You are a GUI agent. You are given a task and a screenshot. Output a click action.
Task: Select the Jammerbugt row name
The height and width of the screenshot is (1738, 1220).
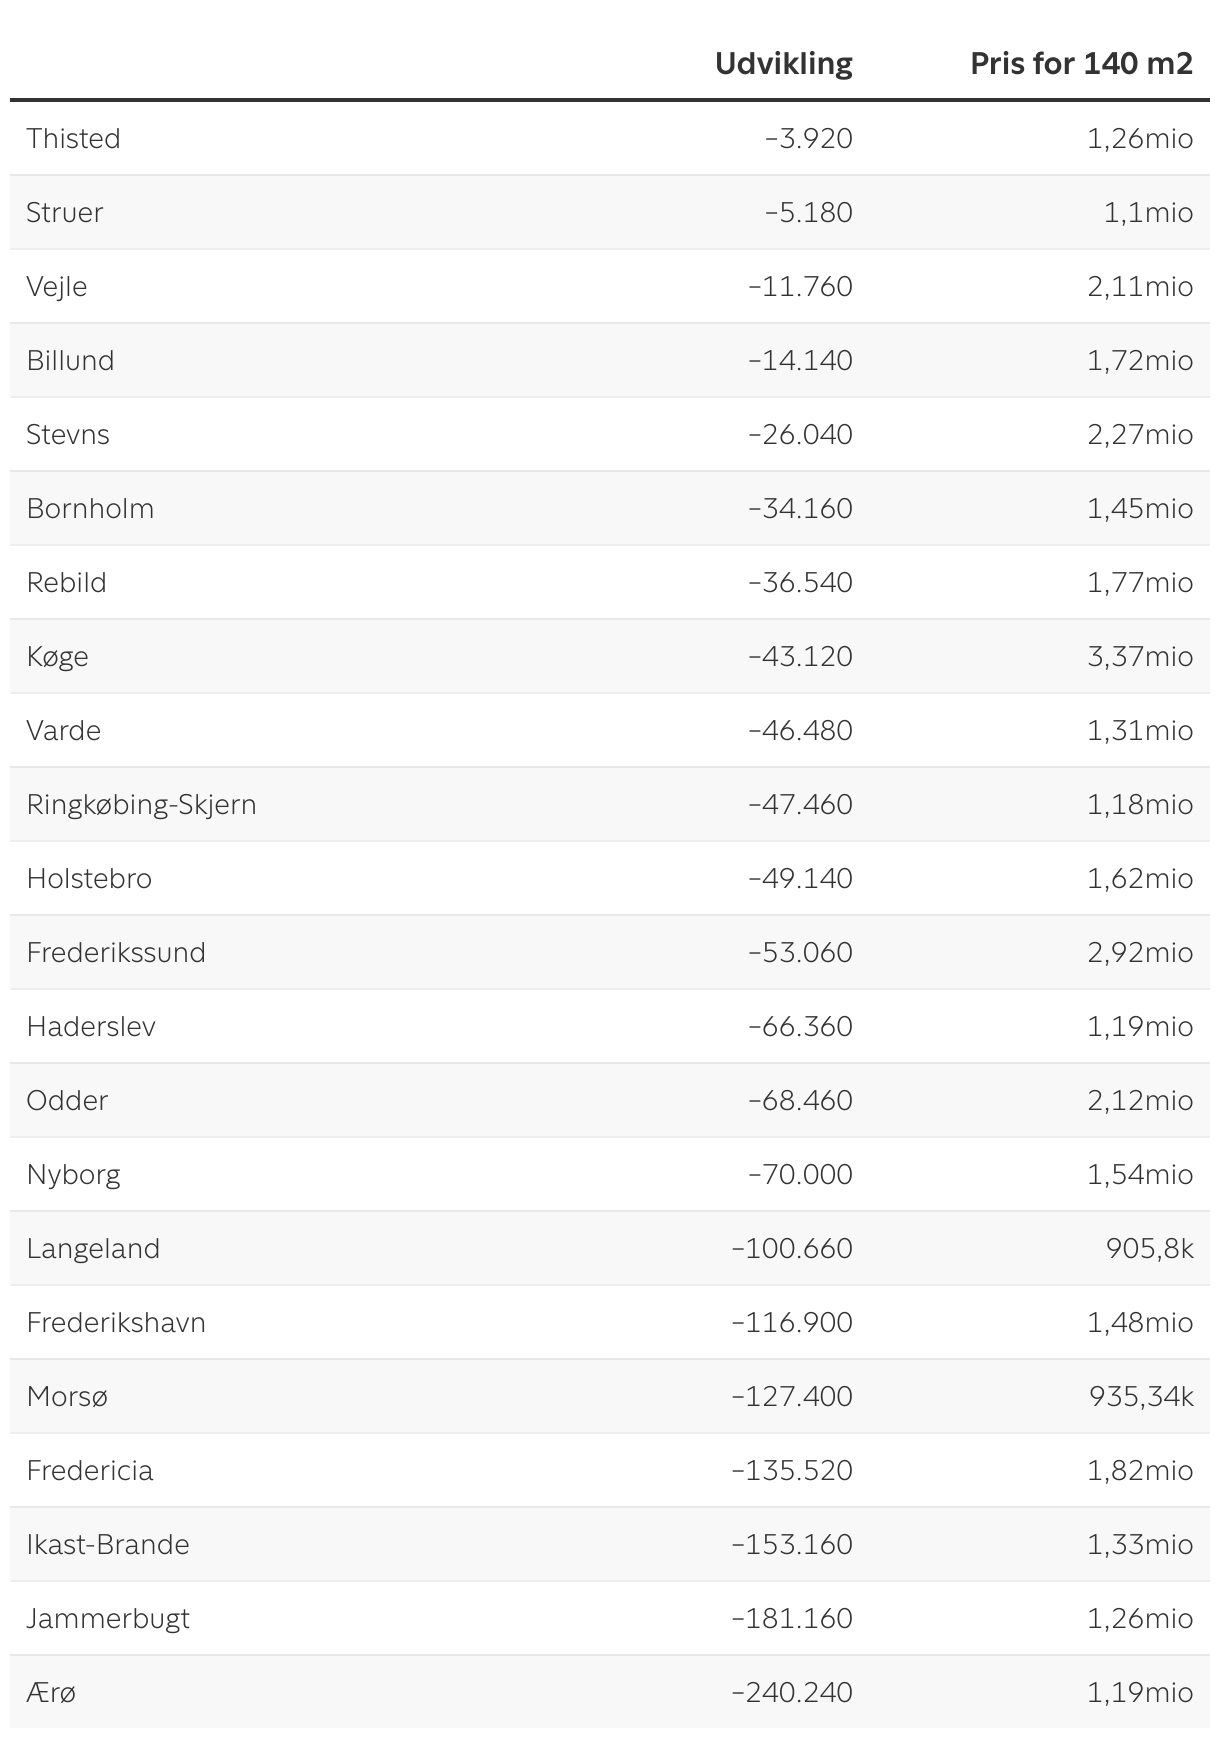click(x=108, y=1618)
